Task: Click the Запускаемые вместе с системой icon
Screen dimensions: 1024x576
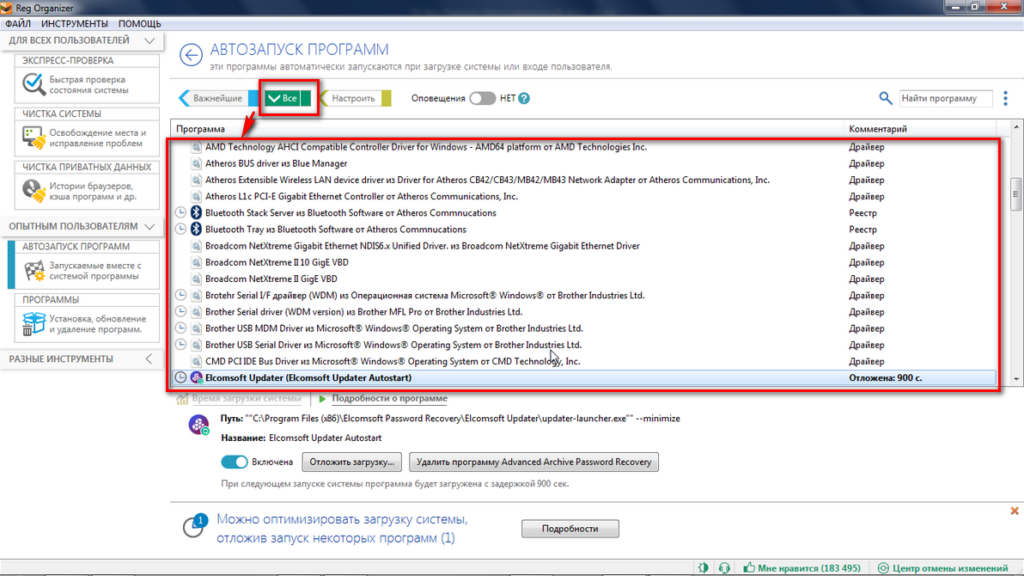Action: pos(33,270)
